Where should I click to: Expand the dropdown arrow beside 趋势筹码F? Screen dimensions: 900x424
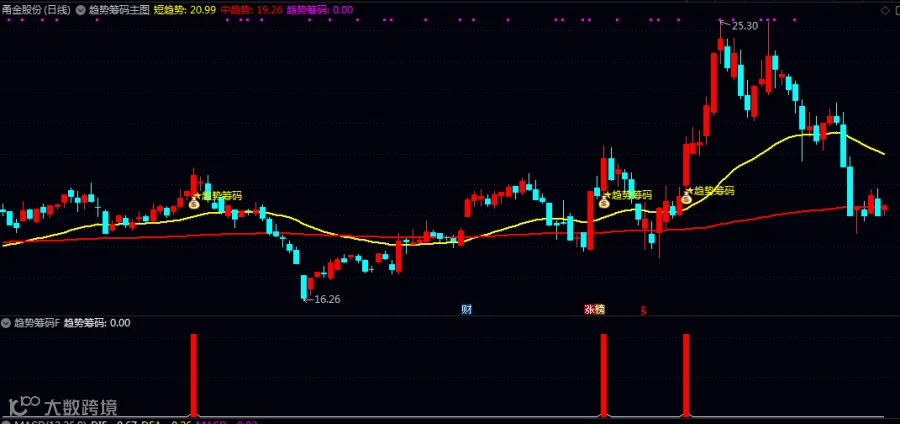(6, 323)
